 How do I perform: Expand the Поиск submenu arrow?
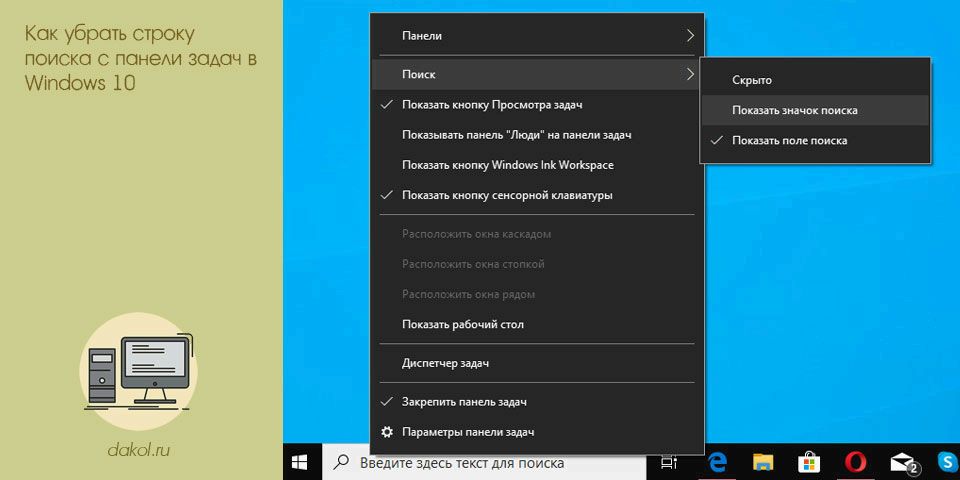click(691, 74)
